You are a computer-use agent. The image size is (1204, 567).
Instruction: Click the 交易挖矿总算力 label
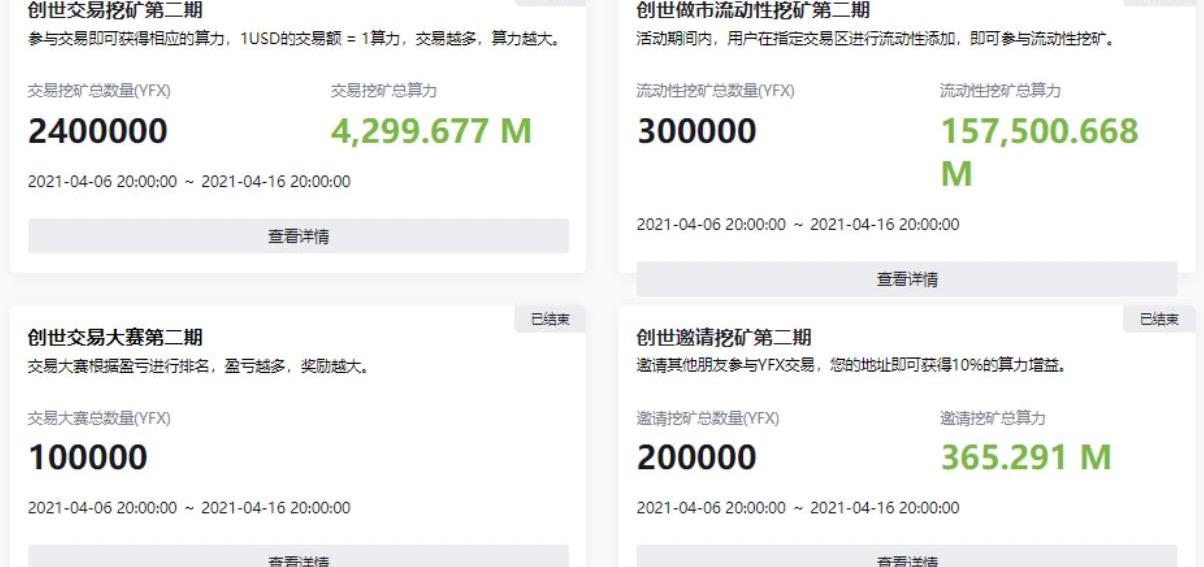pos(384,91)
